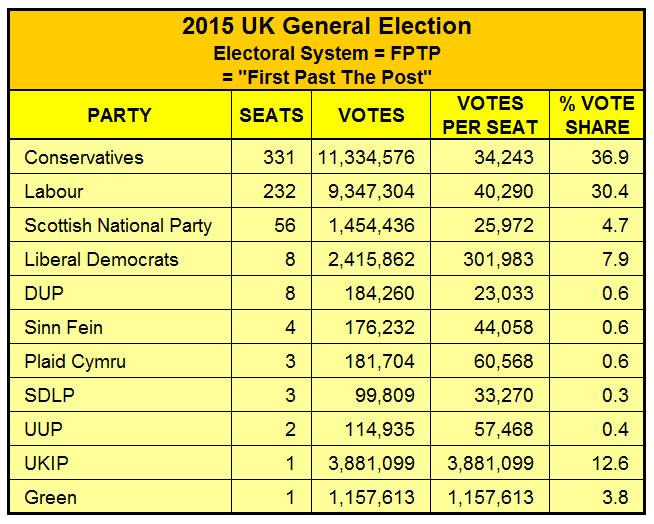
Task: Click the PARTY column header
Action: point(120,115)
